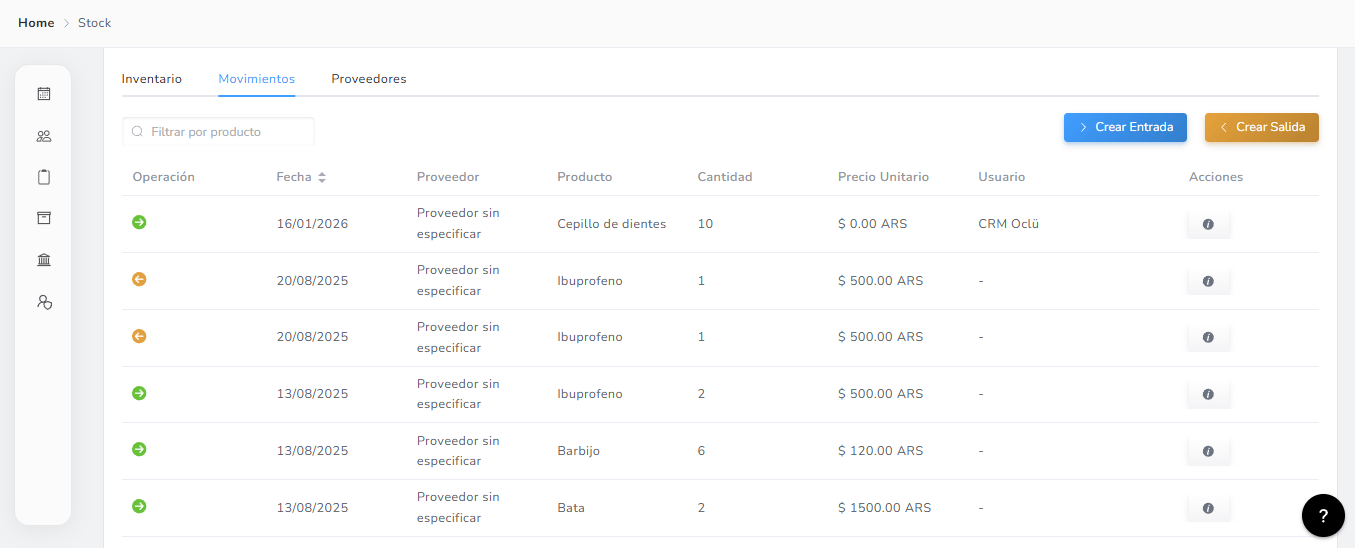
Task: Open the stock archive box icon in sidebar
Action: [x=44, y=218]
